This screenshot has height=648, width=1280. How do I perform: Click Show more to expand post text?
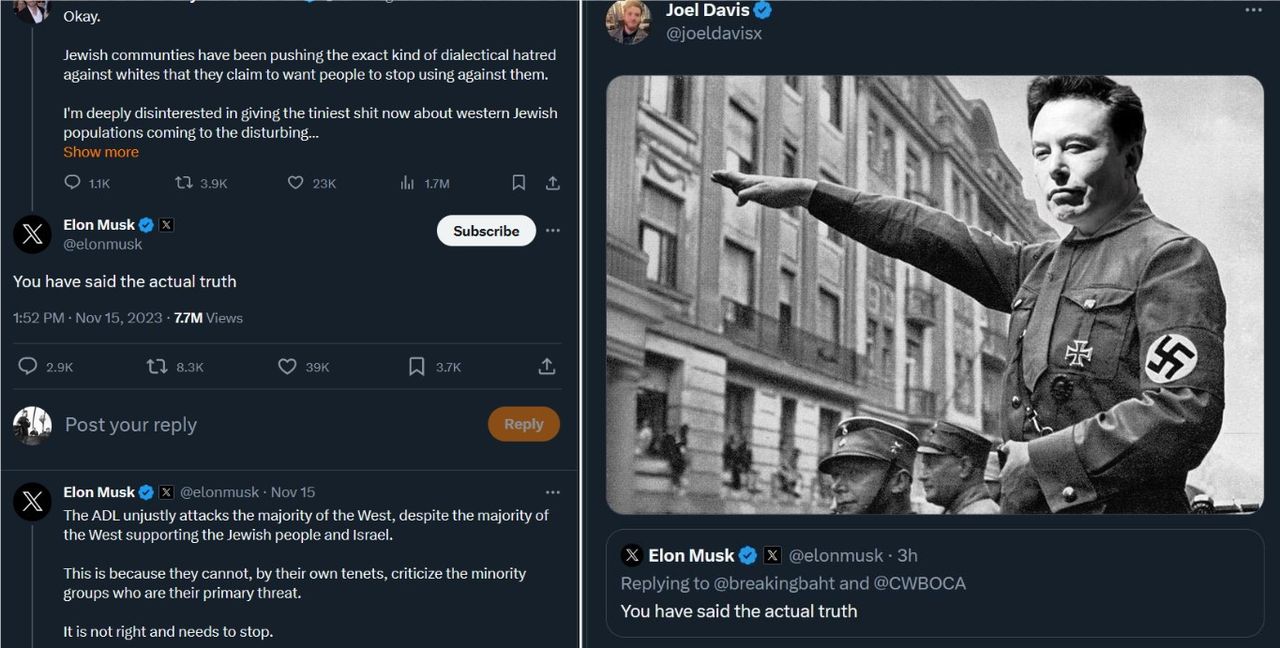pyautogui.click(x=101, y=152)
